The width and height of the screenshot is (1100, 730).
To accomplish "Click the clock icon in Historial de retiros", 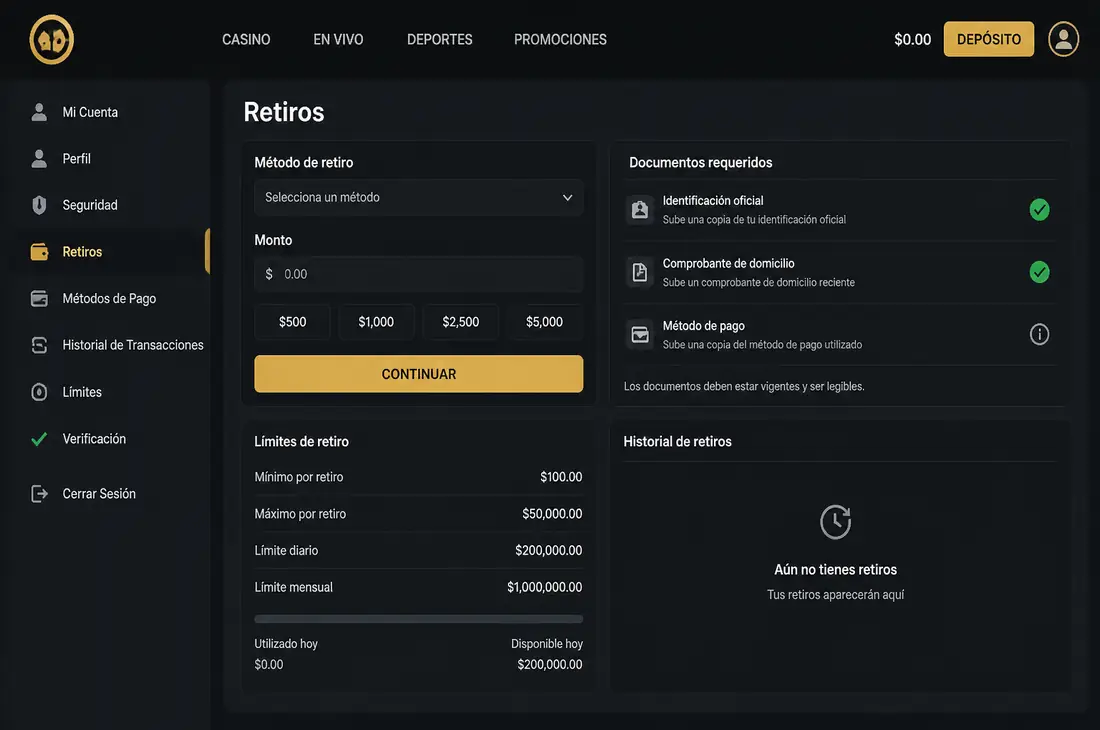I will pos(836,522).
